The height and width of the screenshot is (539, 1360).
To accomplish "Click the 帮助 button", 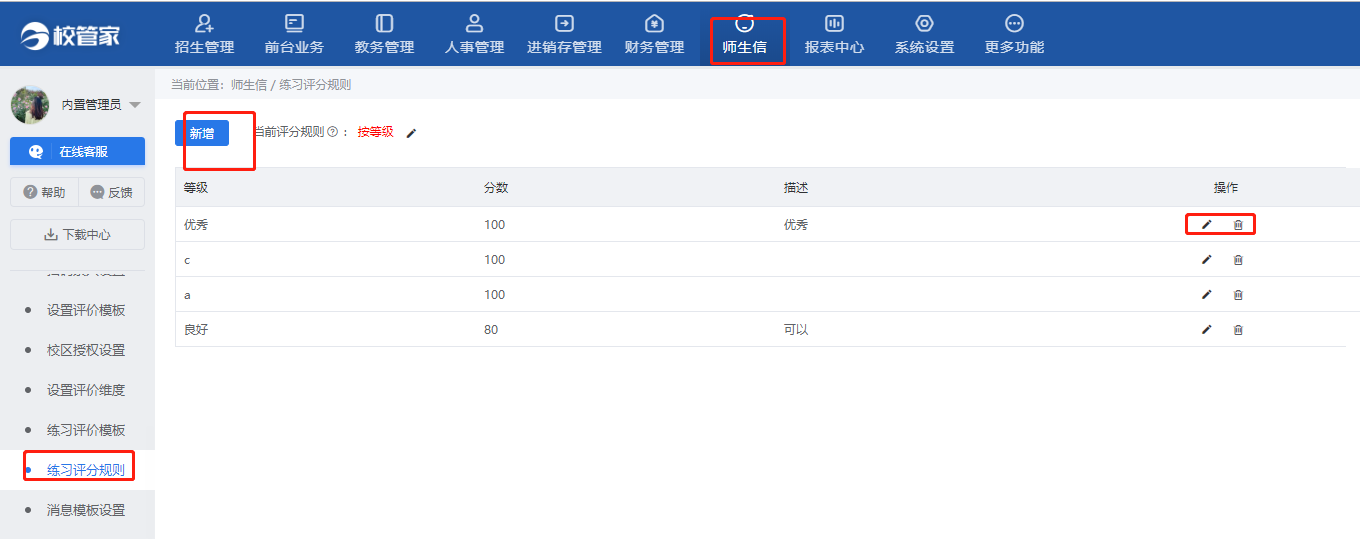I will 44,192.
